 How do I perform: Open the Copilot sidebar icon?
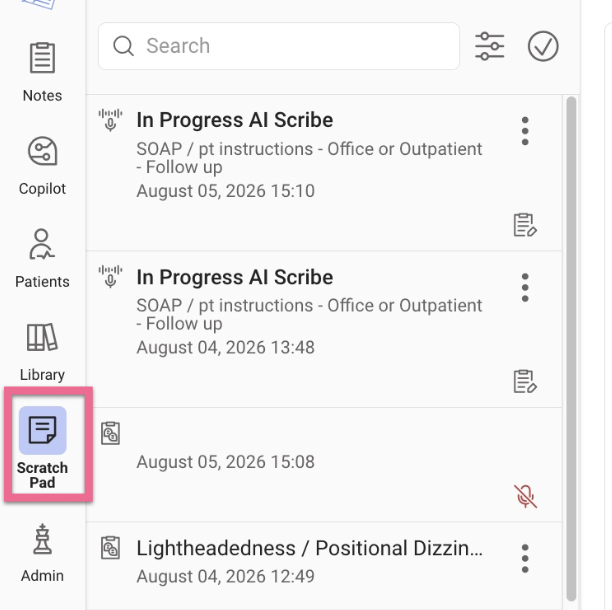pos(42,166)
